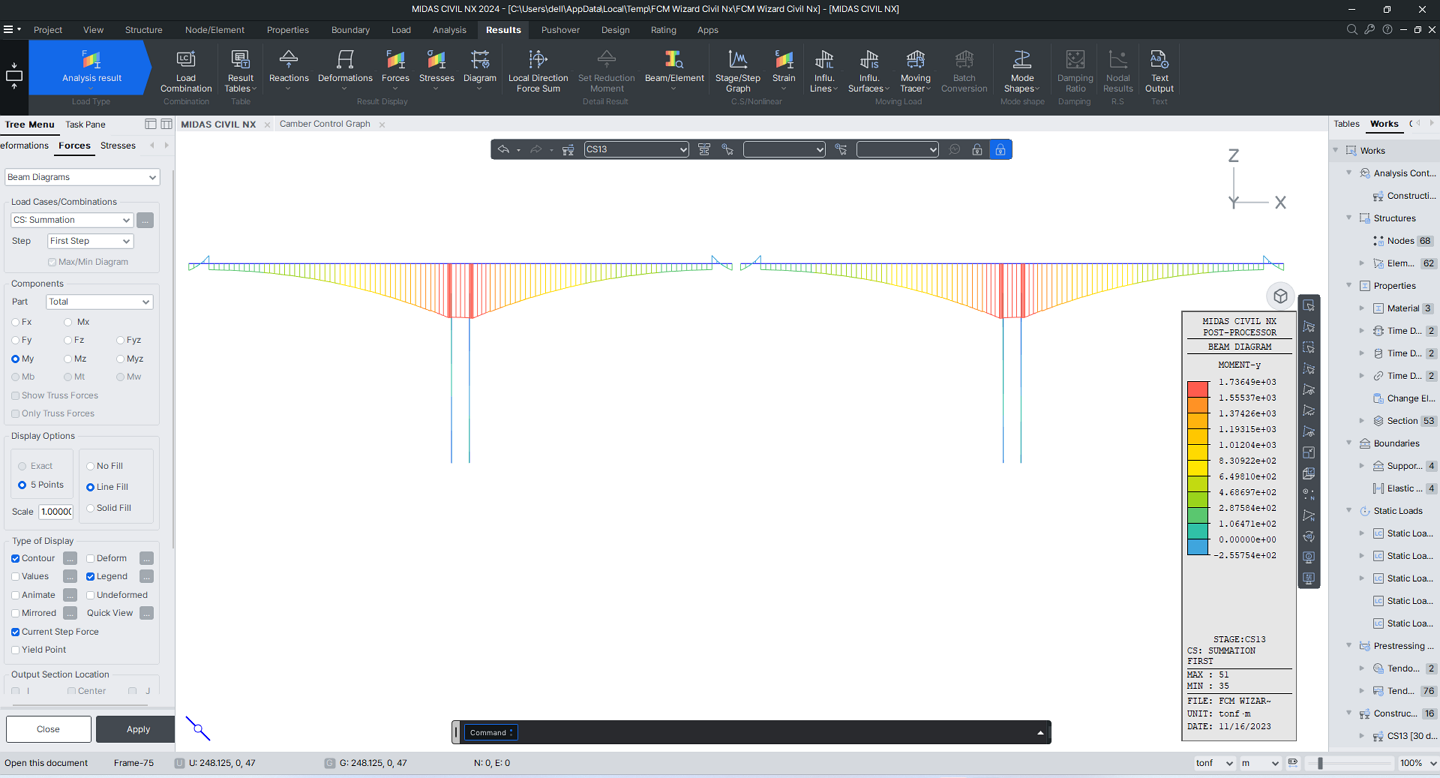Open the Damping Ratio tool
Viewport: 1440px width, 778px height.
pos(1075,70)
